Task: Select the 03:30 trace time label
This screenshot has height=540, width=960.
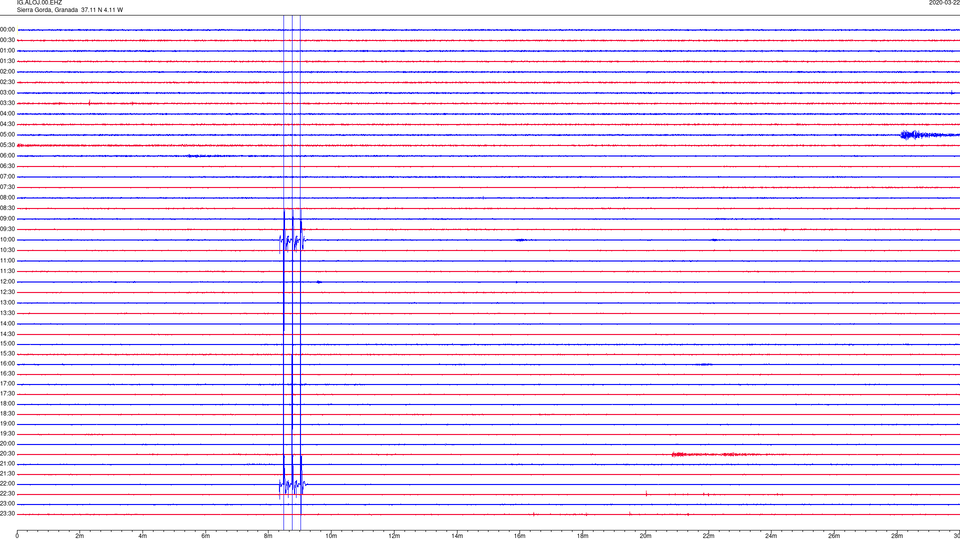Action: [7, 103]
